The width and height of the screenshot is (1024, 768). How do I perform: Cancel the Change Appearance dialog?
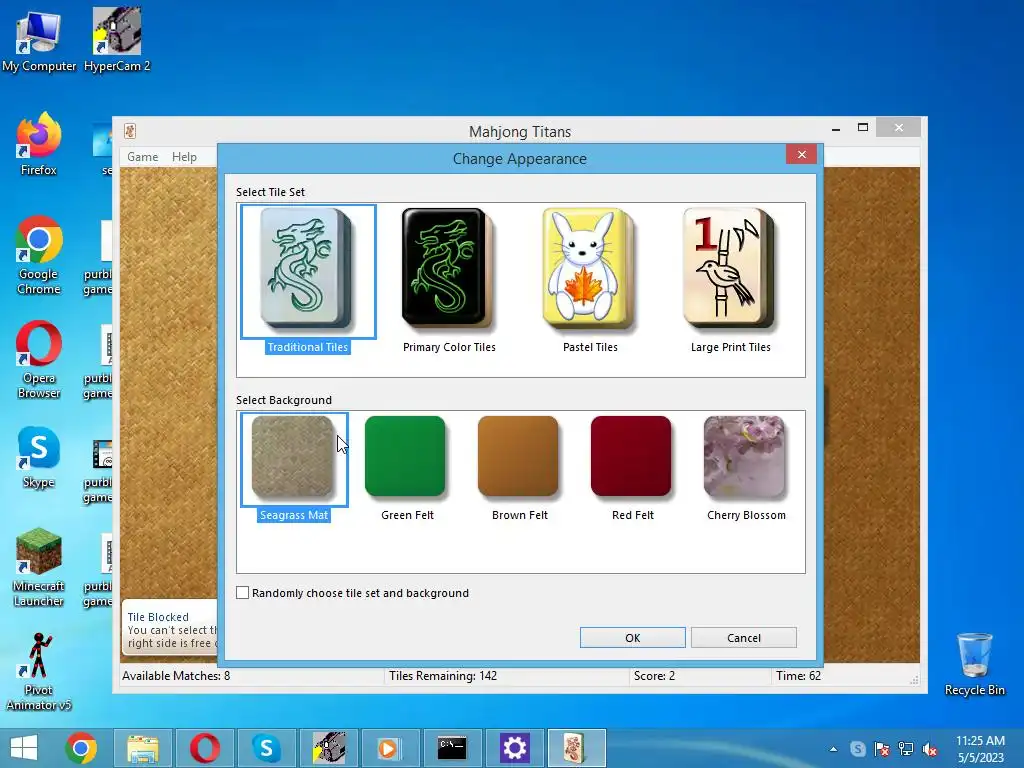click(x=743, y=637)
